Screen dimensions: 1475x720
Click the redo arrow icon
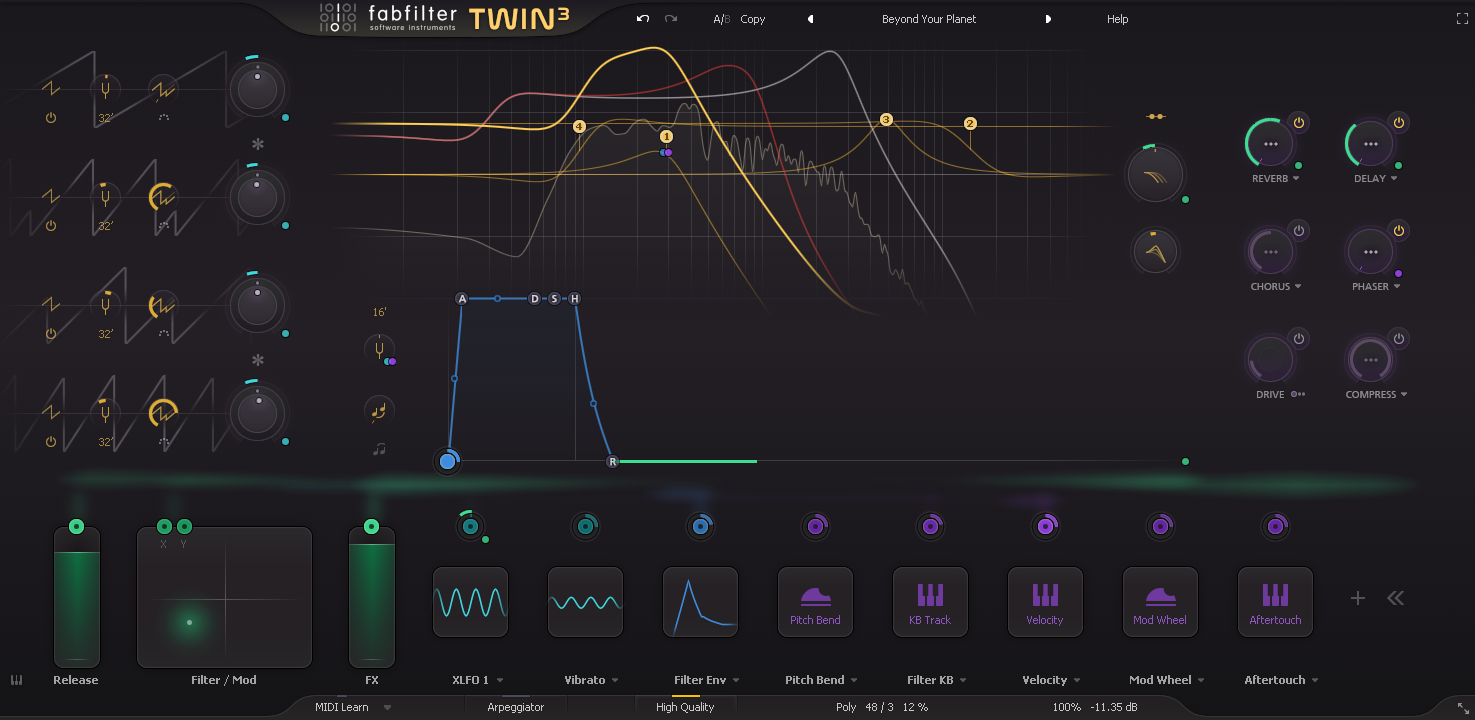[671, 19]
